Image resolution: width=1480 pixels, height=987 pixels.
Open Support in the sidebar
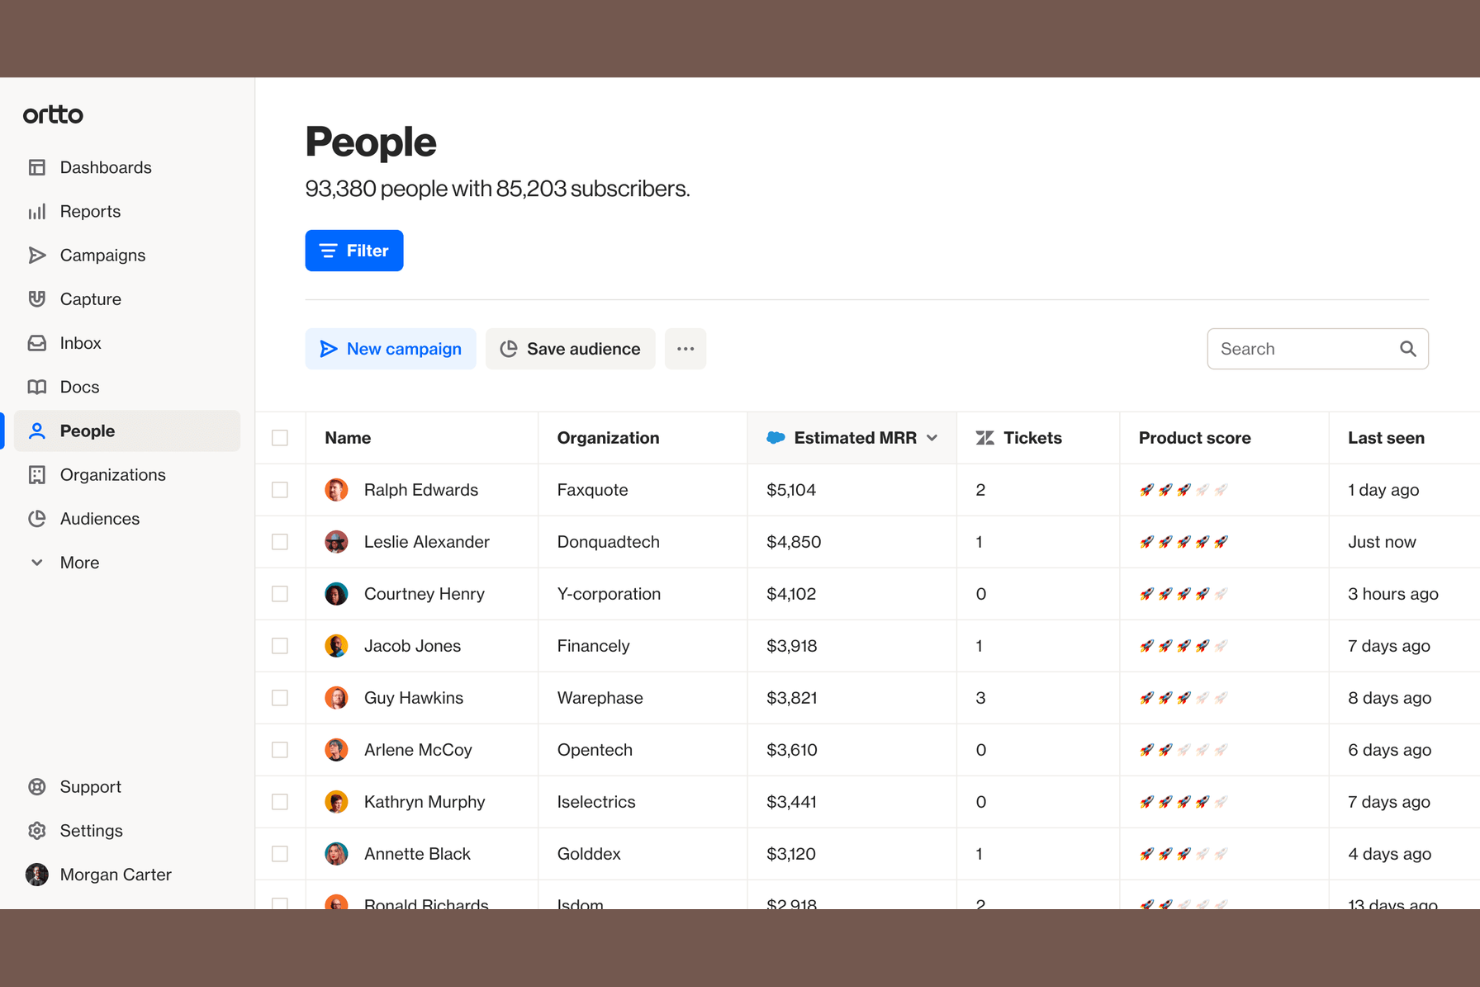127,787
